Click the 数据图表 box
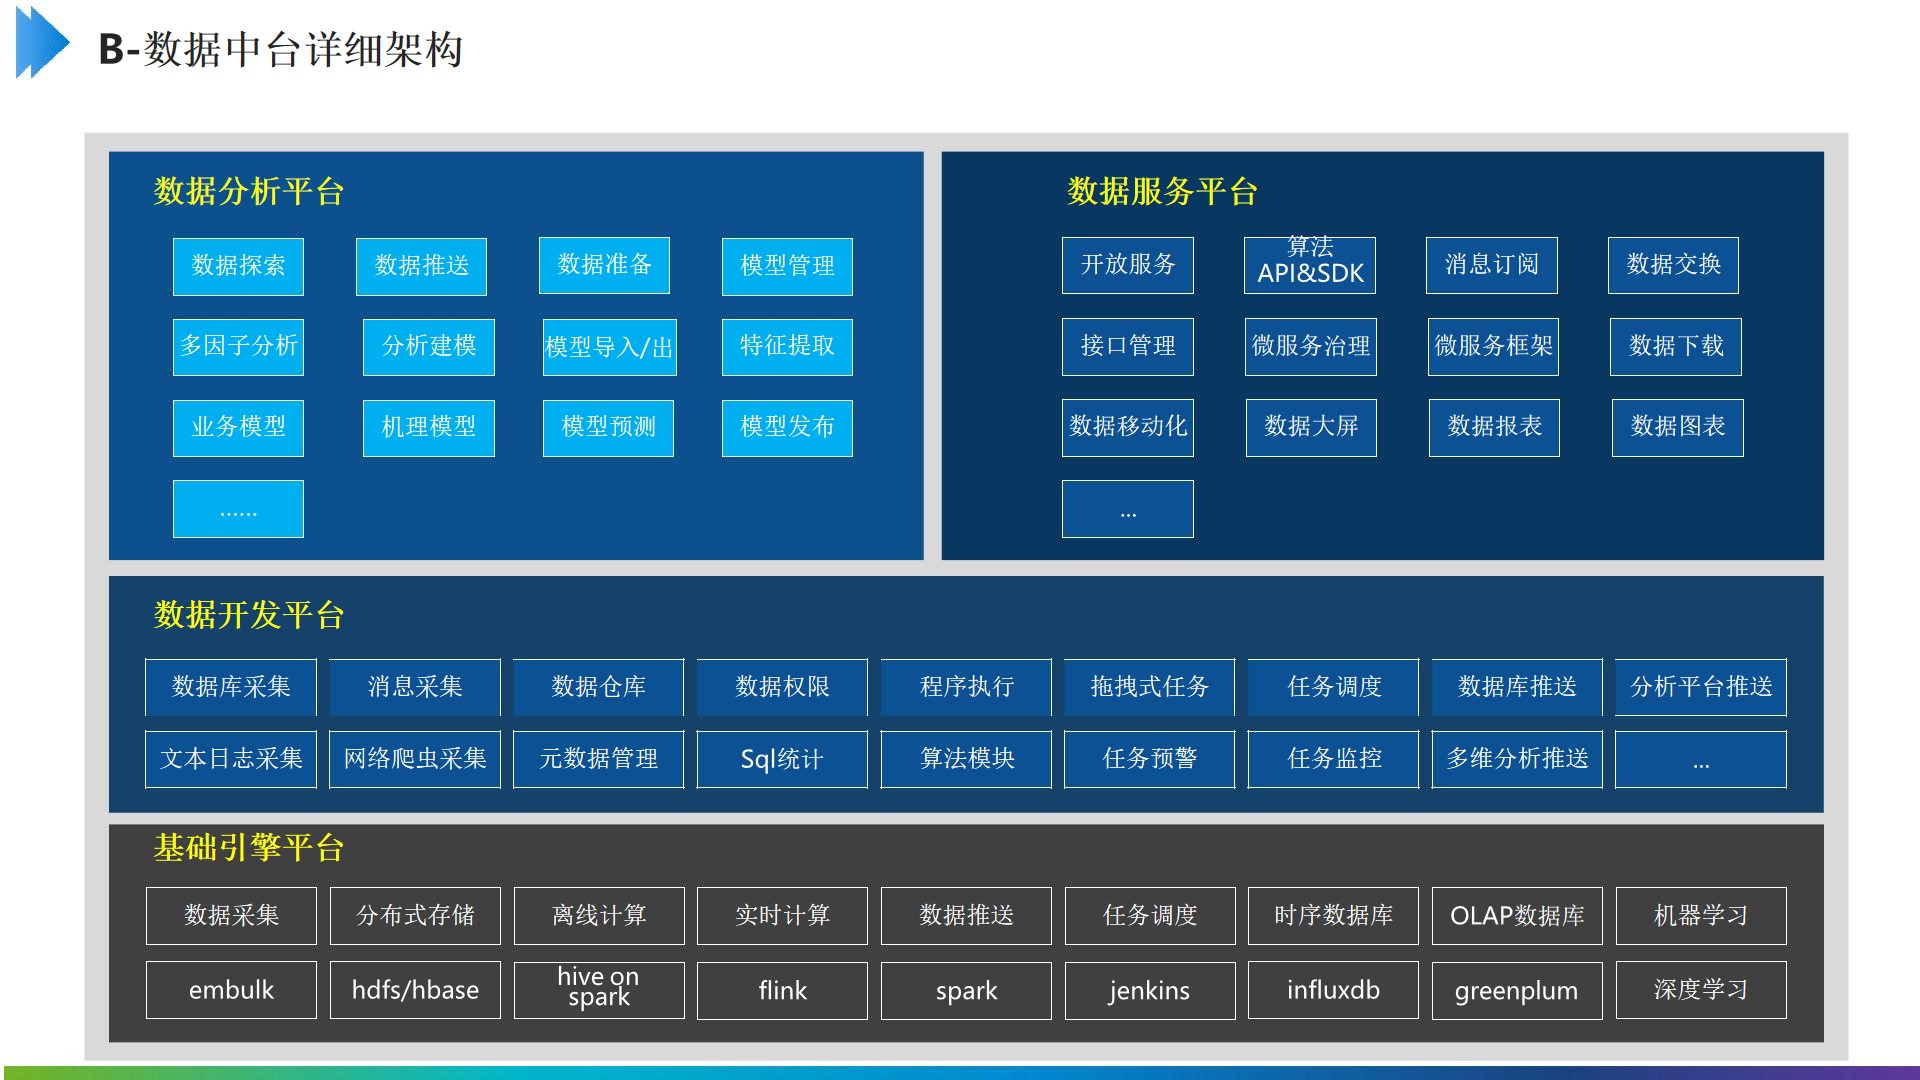 pyautogui.click(x=1678, y=428)
